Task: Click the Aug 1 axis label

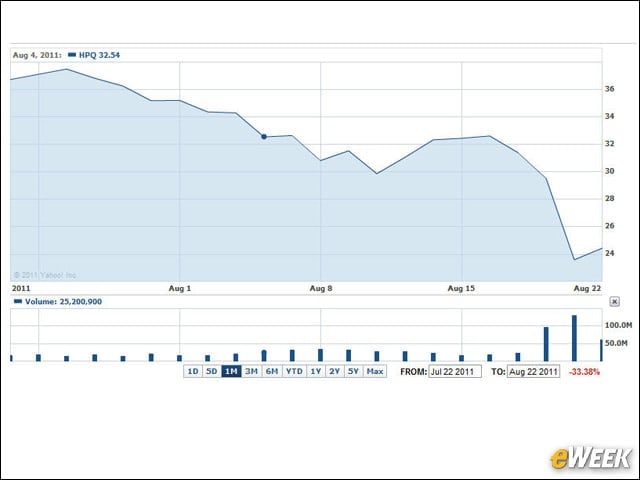Action: (180, 288)
